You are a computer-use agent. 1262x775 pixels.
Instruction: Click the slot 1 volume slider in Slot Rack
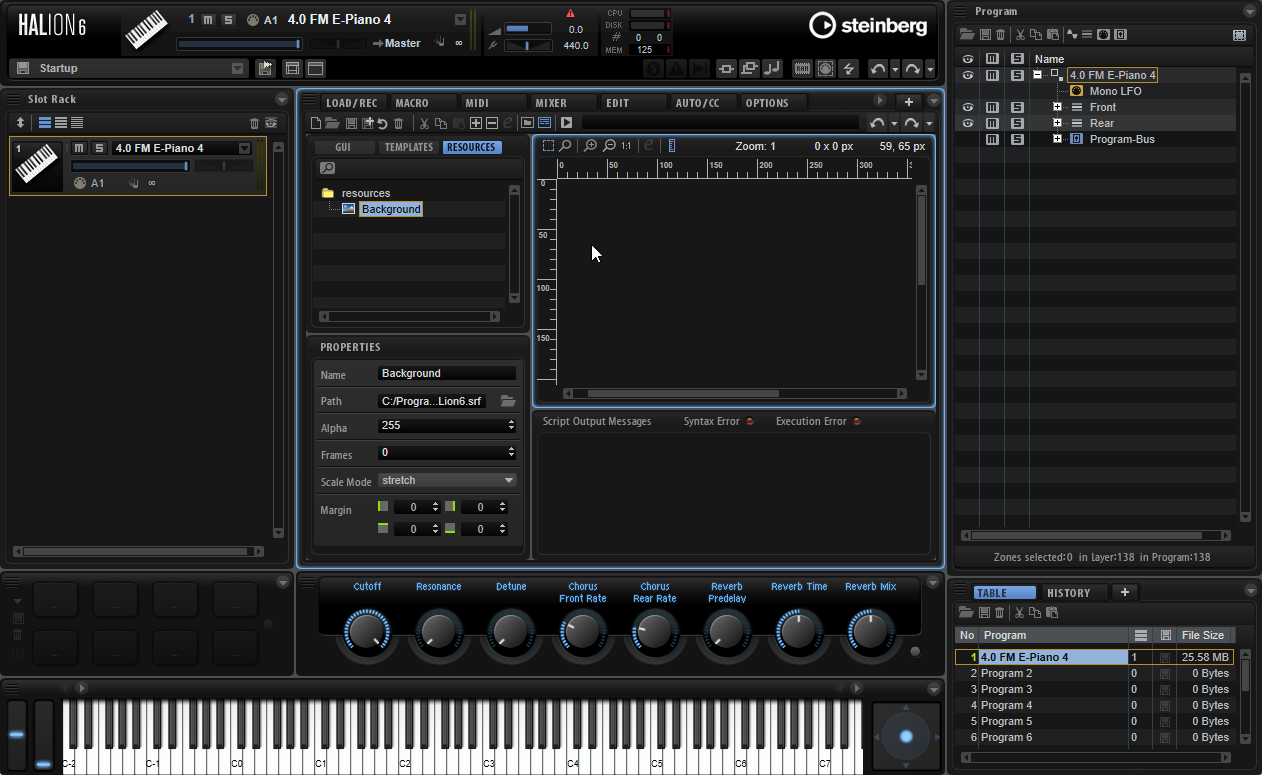click(130, 166)
